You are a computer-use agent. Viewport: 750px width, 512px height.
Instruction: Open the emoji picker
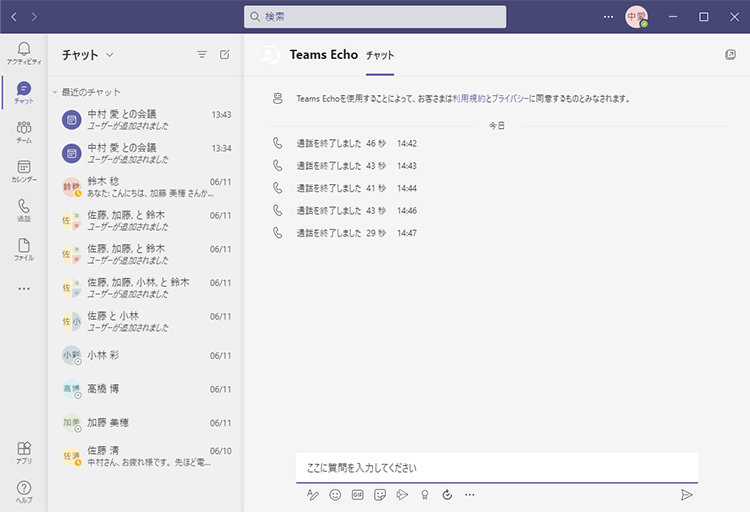(x=335, y=495)
